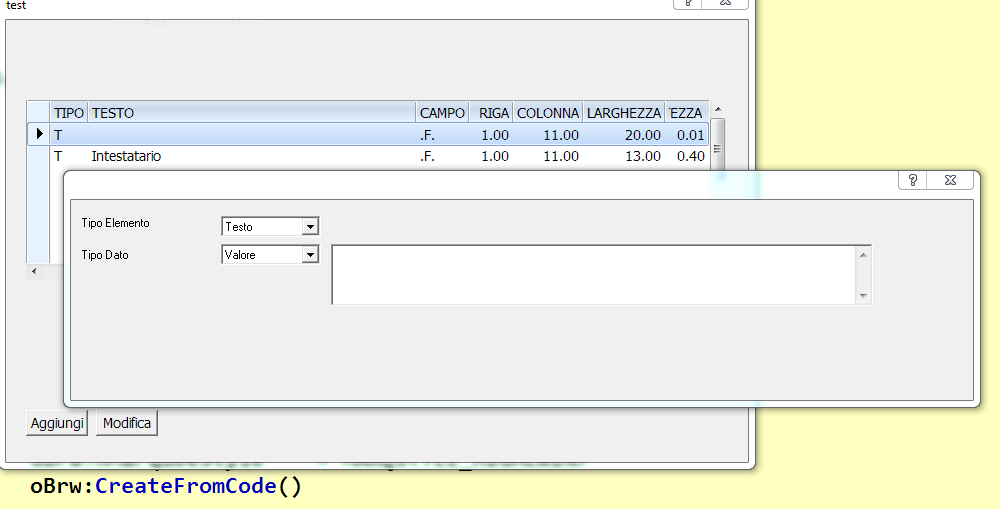
Task: Click the help question mark in the dialog
Action: tap(913, 180)
